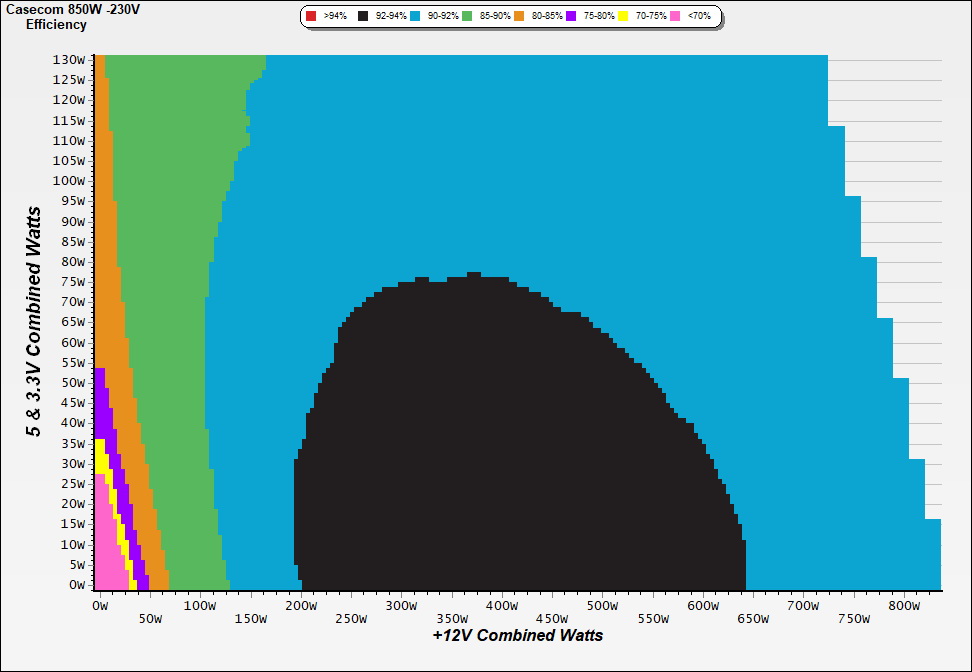The image size is (972, 672).
Task: Select the orange 80-85% legend swatch
Action: tap(519, 17)
